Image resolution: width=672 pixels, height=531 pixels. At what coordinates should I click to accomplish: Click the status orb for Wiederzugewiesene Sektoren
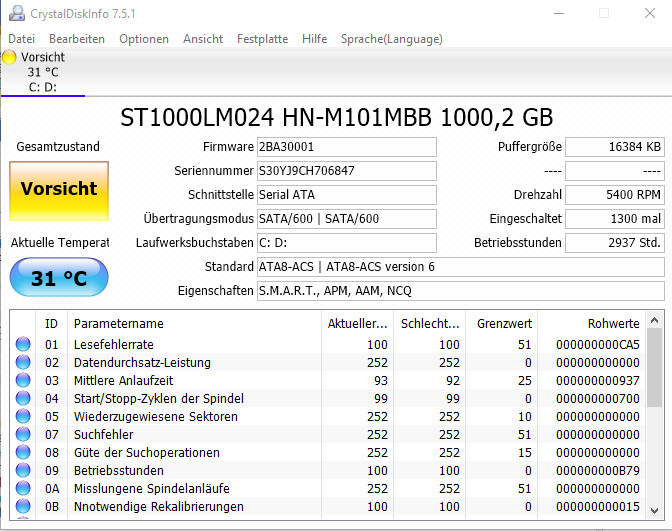[x=23, y=416]
